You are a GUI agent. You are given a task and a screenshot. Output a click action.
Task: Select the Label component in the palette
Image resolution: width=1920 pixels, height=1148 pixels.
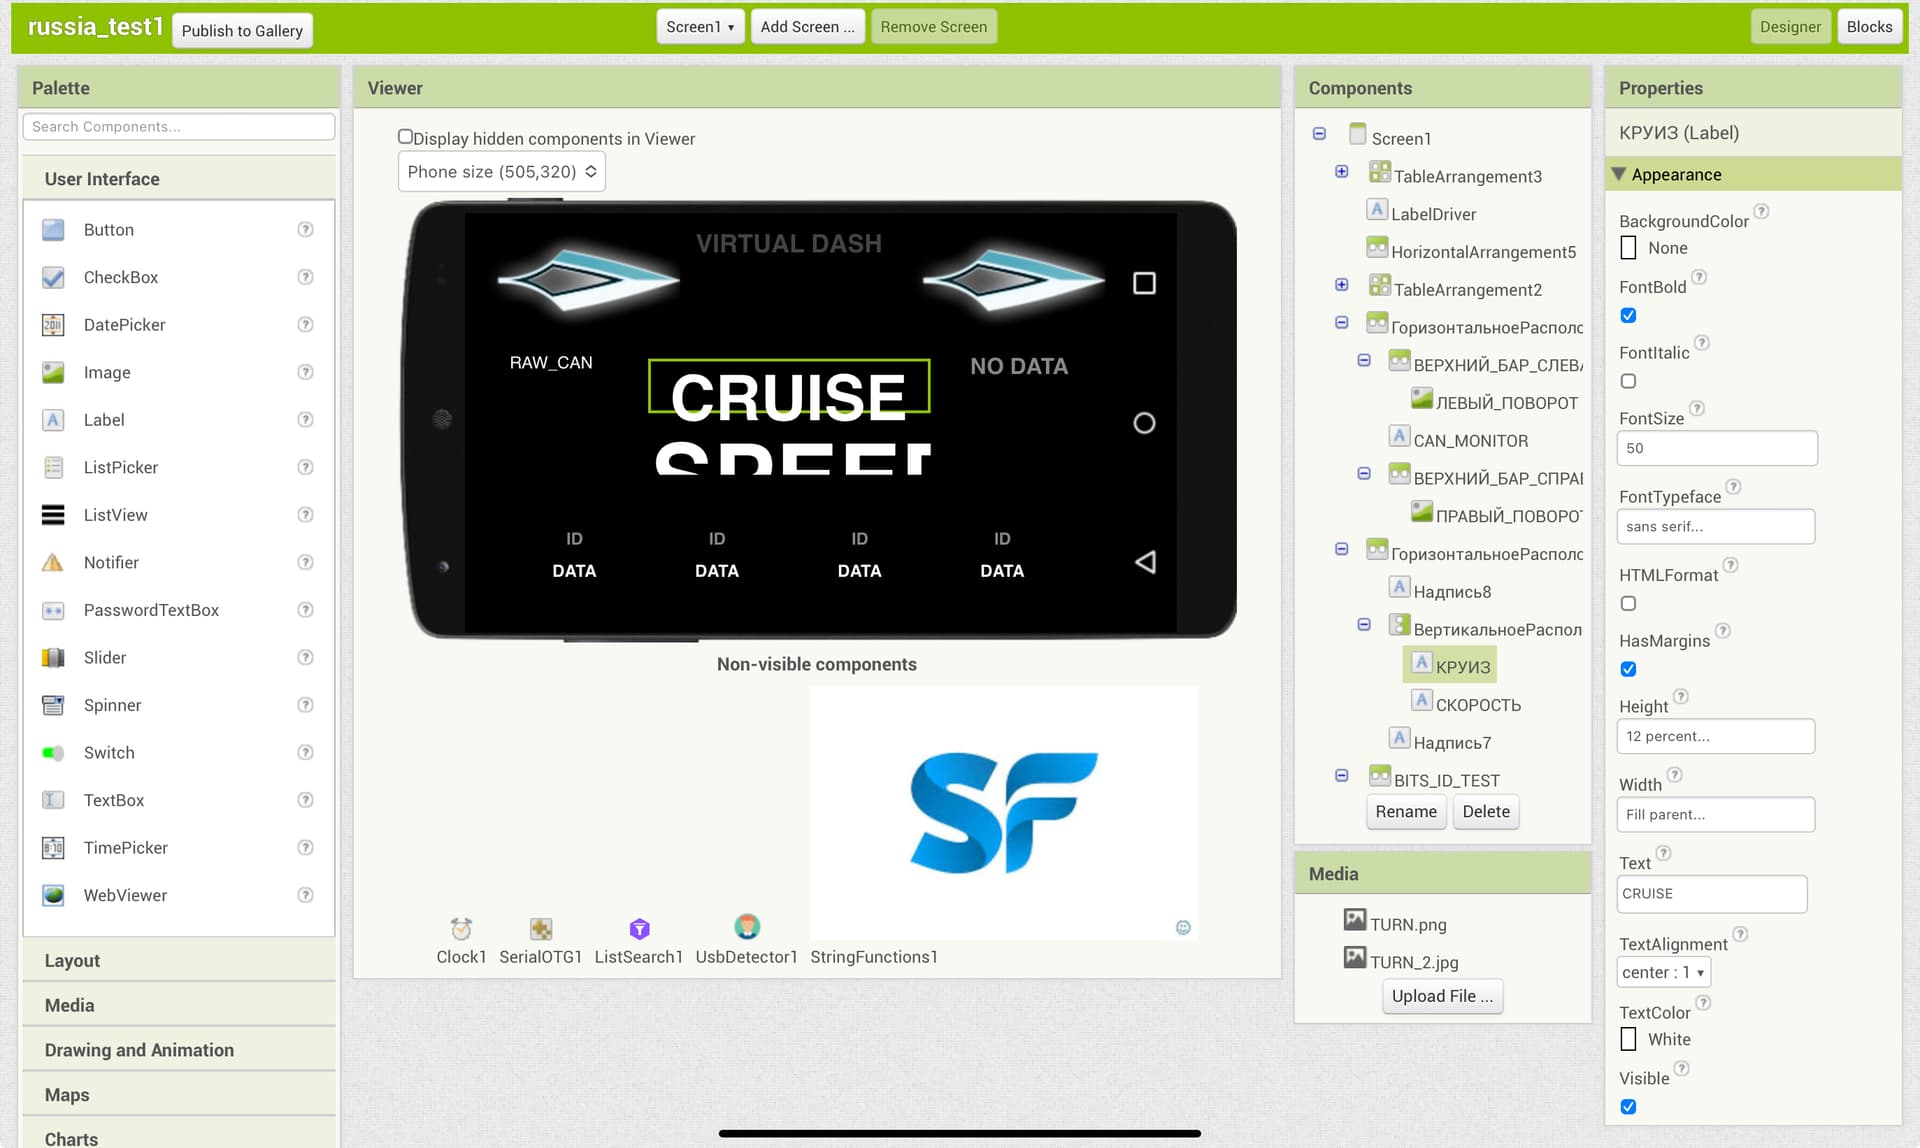[x=104, y=419]
